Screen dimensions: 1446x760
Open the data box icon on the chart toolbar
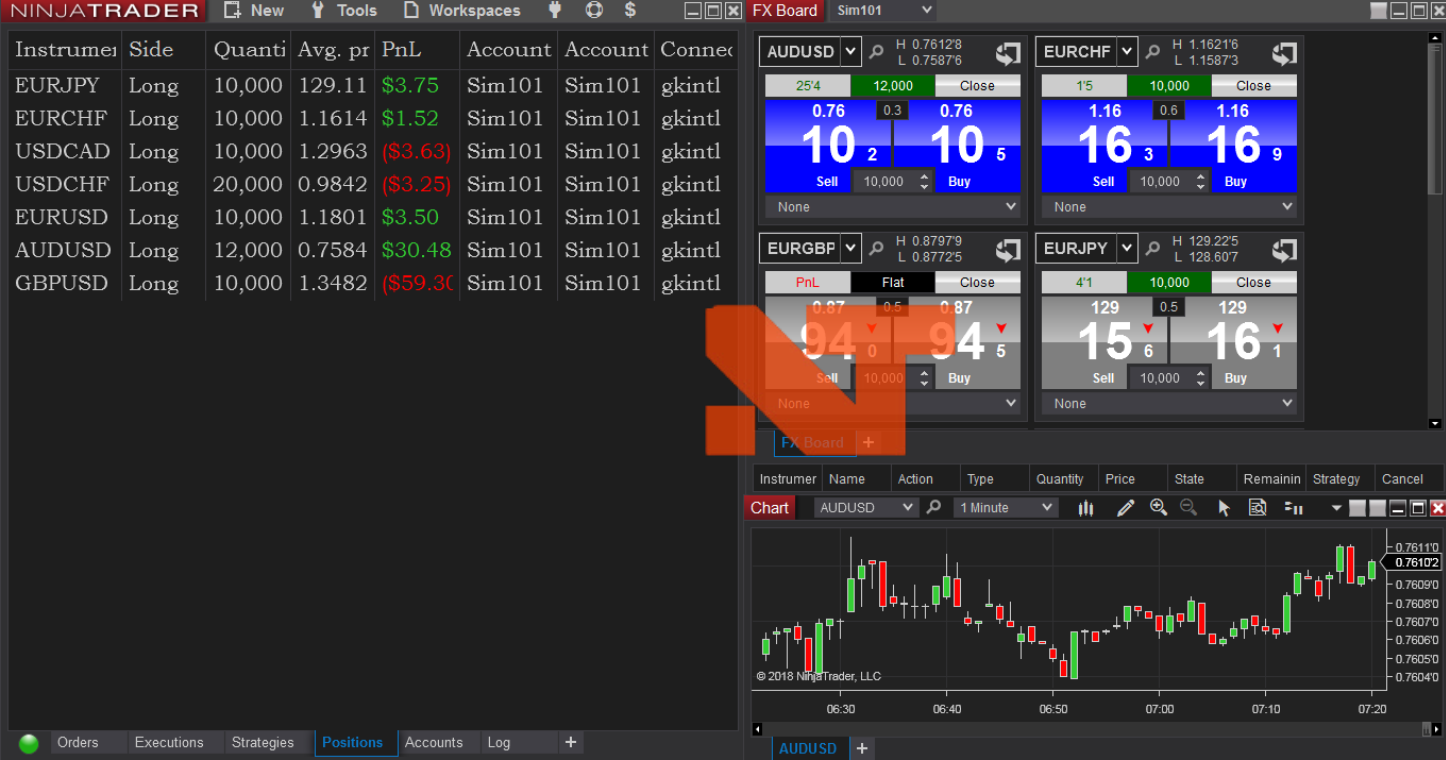tap(1257, 507)
